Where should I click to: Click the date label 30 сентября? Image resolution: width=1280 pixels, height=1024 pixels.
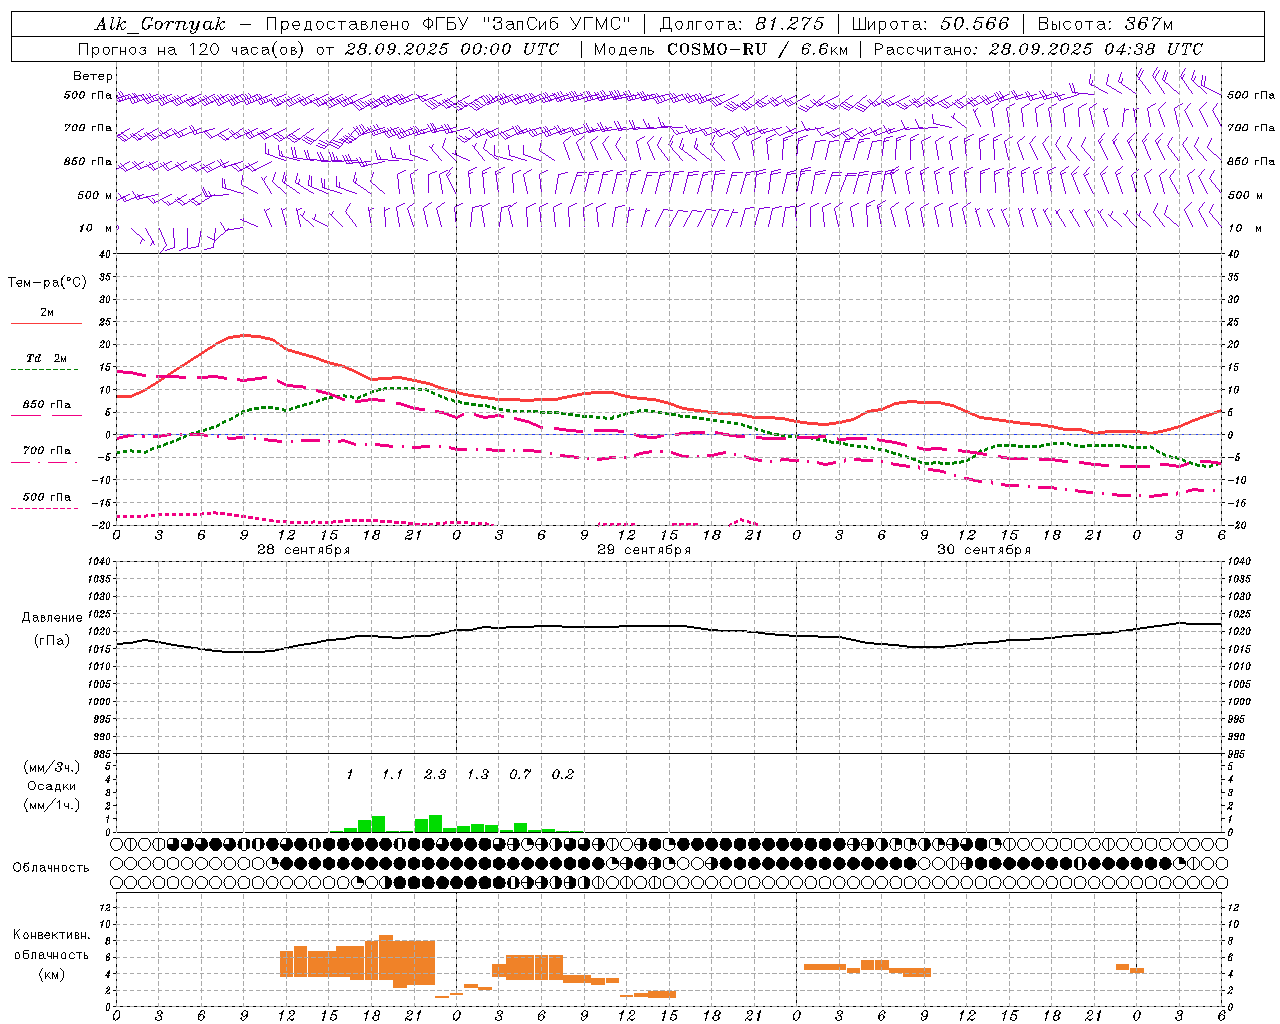984,550
